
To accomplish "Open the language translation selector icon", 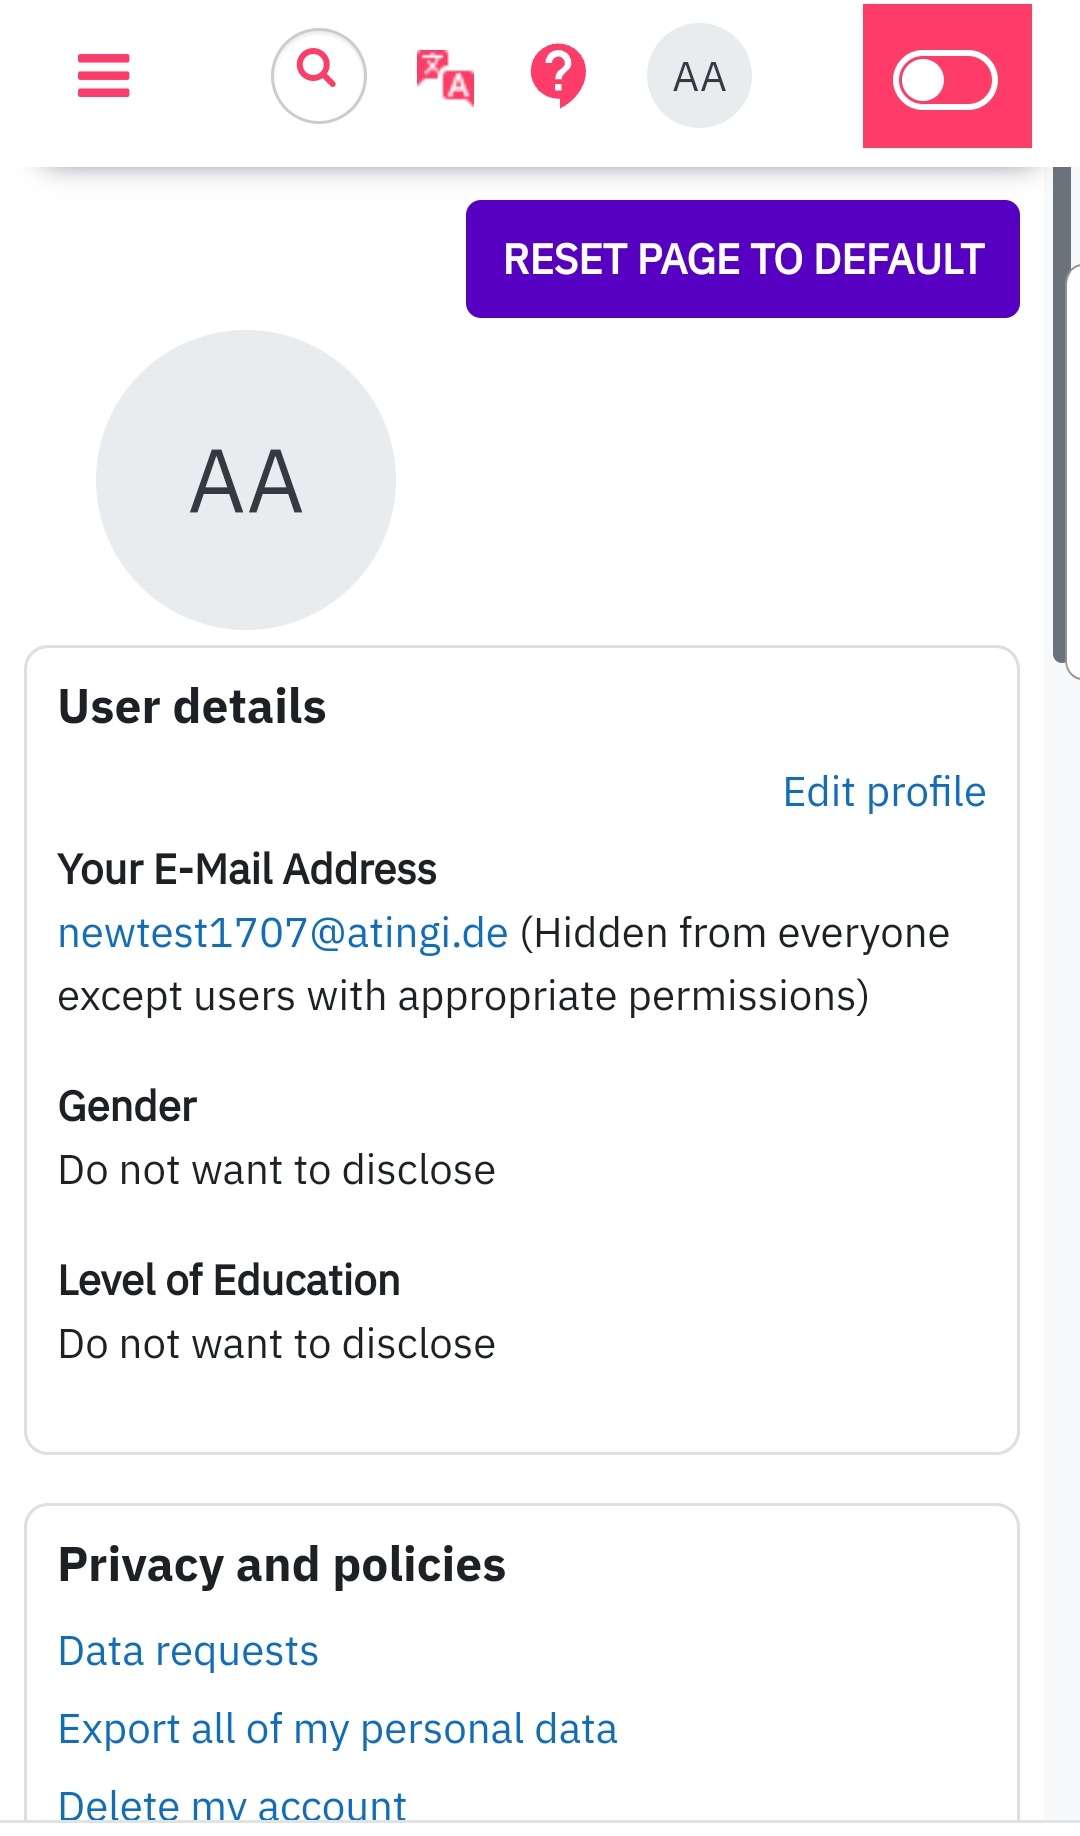I will 445,77.
